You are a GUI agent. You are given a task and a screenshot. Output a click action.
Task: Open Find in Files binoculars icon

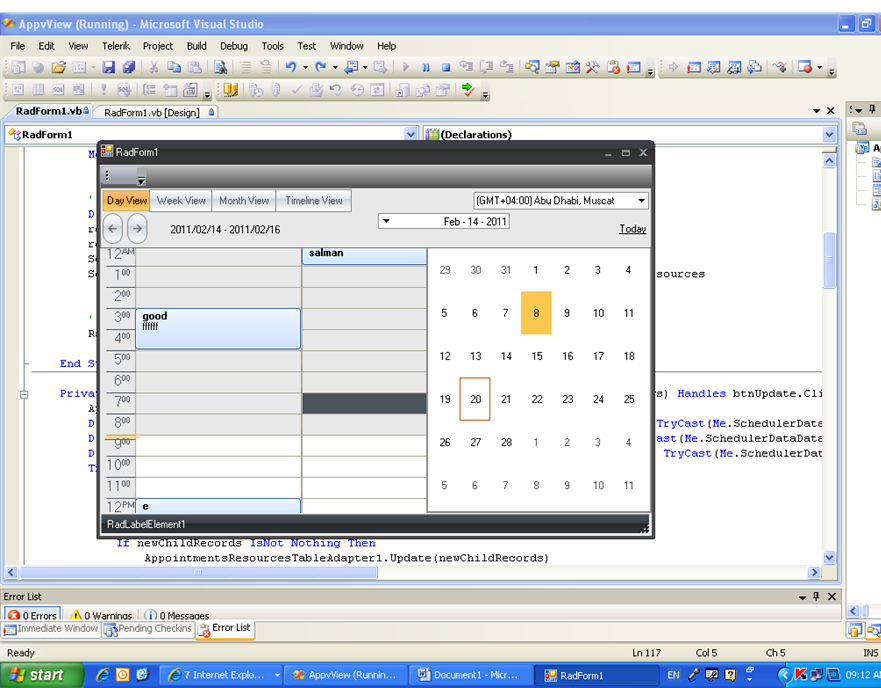click(x=220, y=67)
